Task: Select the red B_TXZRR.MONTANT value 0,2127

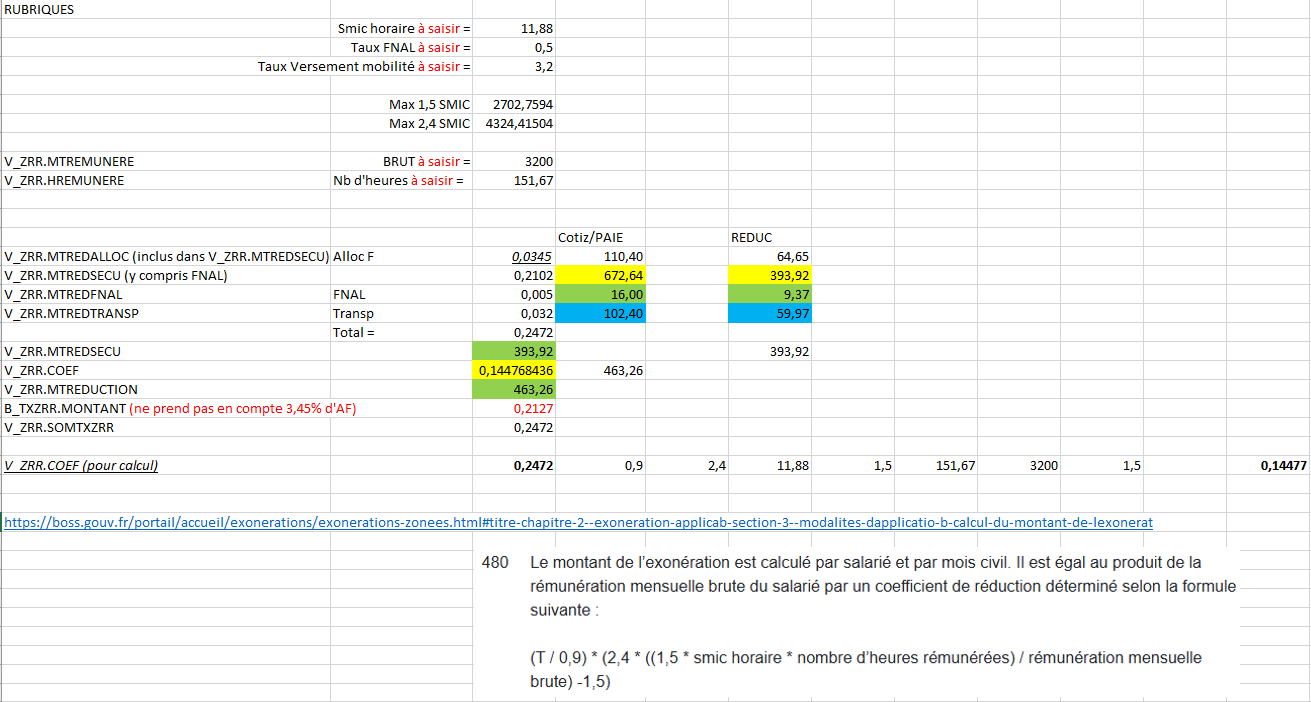Action: pyautogui.click(x=514, y=409)
